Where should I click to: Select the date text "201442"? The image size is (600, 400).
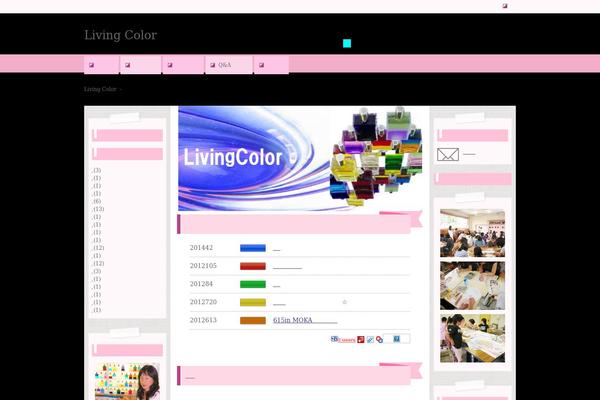[x=201, y=248]
